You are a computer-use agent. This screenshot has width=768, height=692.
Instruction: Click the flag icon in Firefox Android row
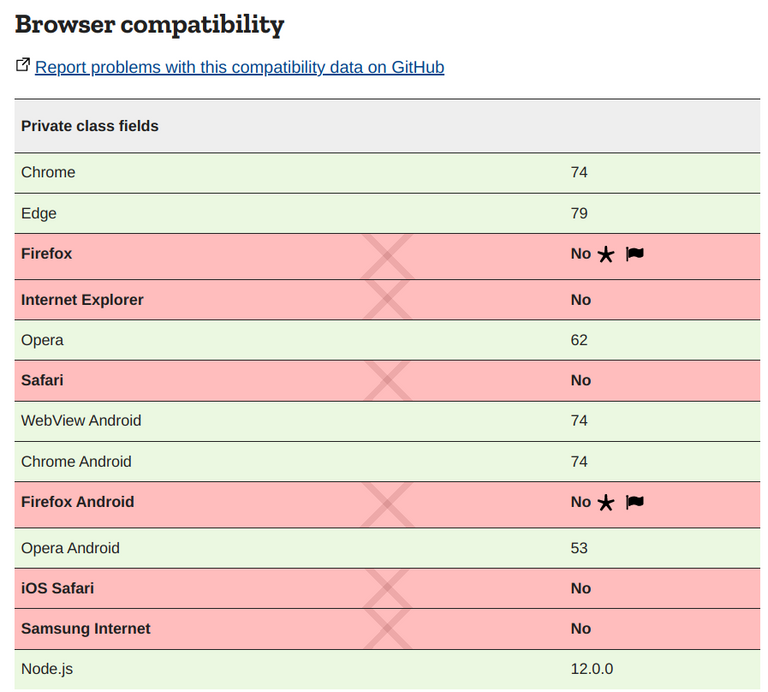[634, 502]
